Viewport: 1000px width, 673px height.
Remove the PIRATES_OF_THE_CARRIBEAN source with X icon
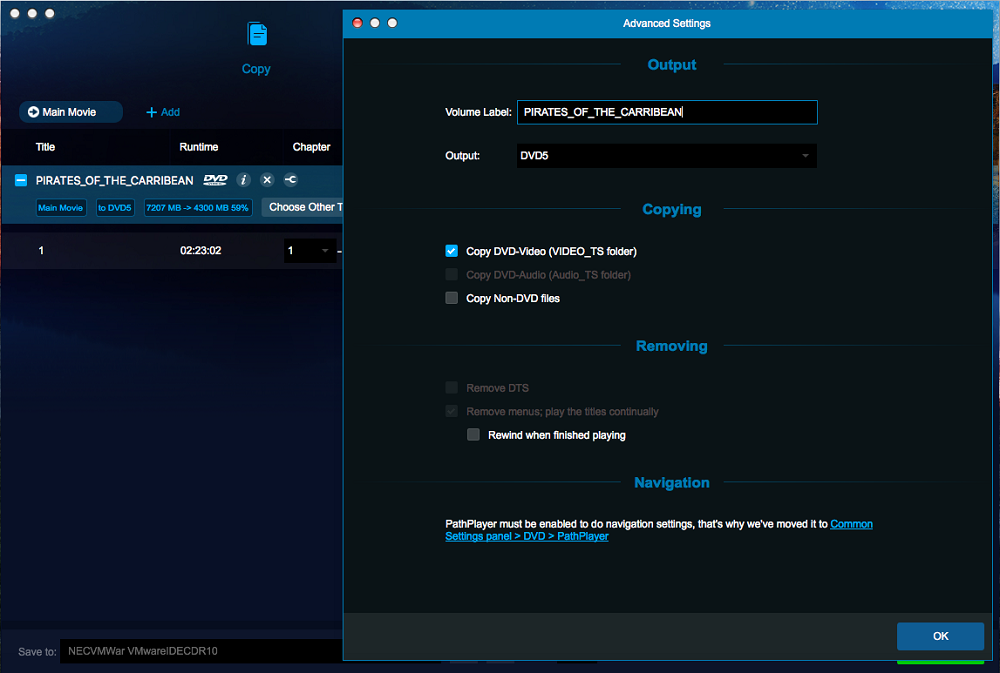click(267, 180)
